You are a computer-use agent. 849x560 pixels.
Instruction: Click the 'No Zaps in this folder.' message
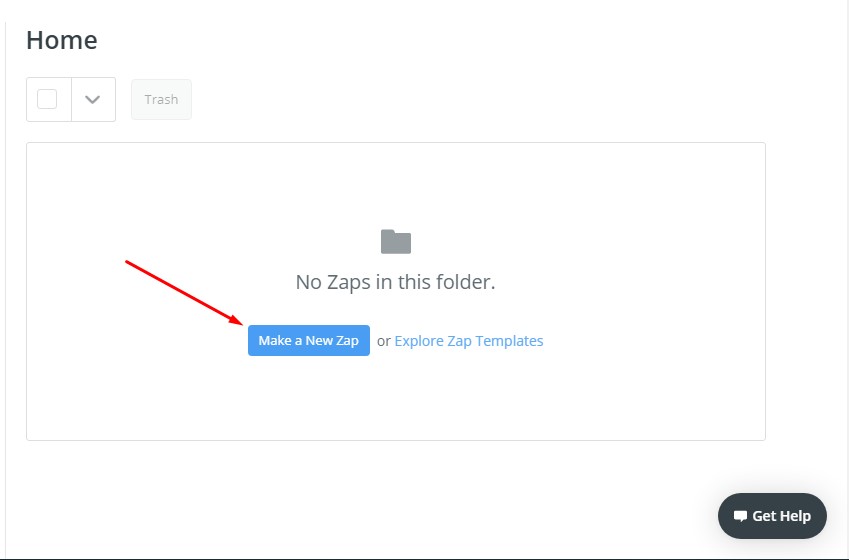[395, 282]
